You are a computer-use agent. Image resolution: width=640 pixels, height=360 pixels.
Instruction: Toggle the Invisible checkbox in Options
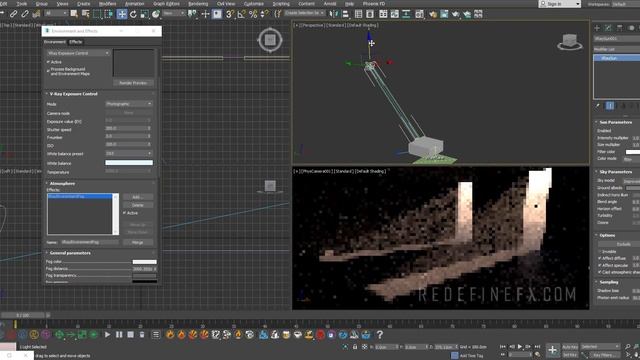[x=600, y=251]
